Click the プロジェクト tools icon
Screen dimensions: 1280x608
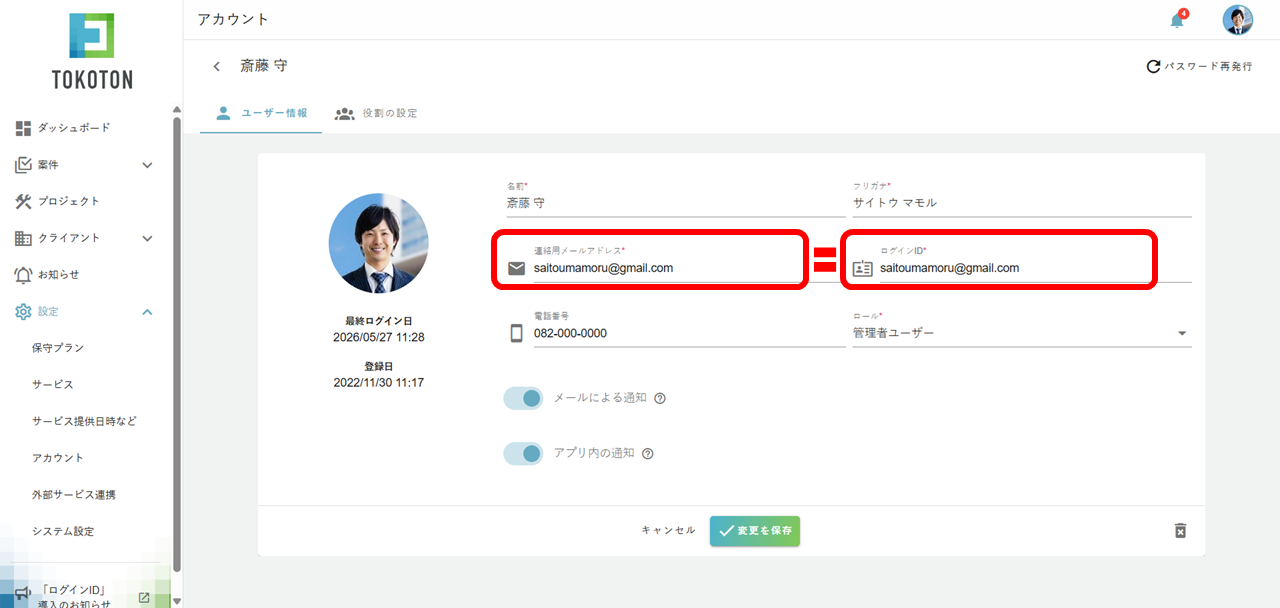tap(24, 201)
